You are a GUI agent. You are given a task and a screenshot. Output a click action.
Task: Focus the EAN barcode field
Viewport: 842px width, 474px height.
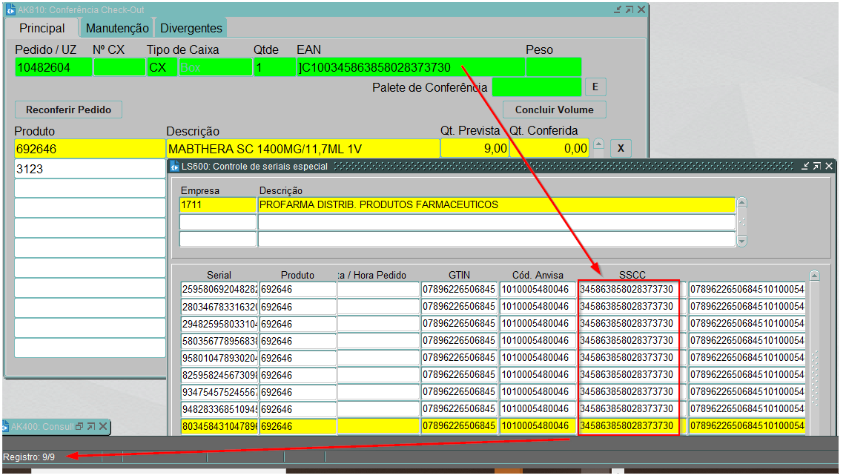point(410,68)
